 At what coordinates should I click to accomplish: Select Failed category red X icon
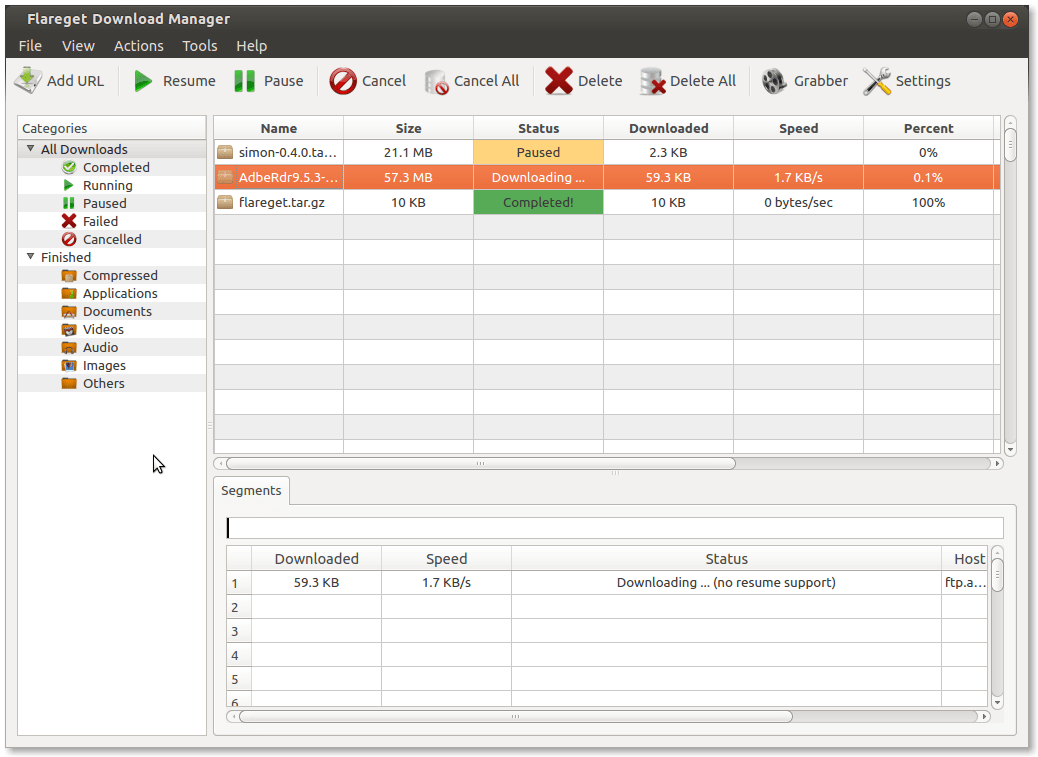click(69, 221)
